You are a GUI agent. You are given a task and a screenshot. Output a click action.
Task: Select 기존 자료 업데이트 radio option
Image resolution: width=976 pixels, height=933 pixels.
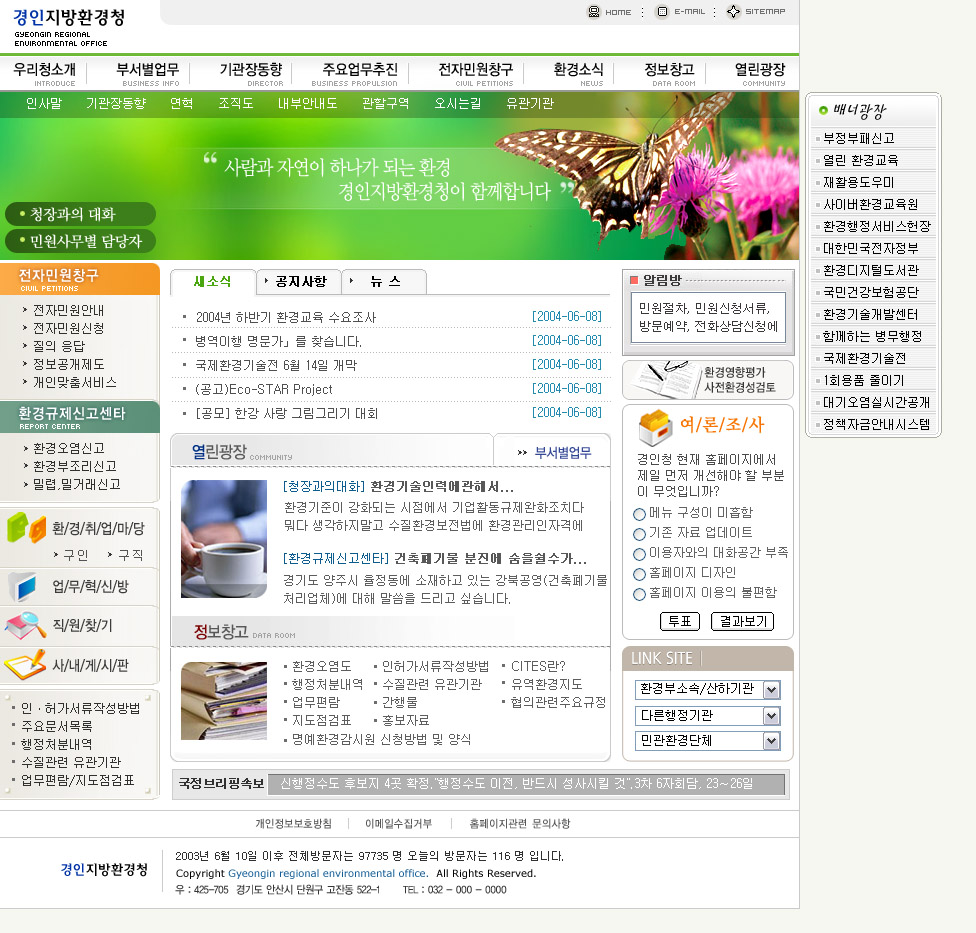click(640, 534)
